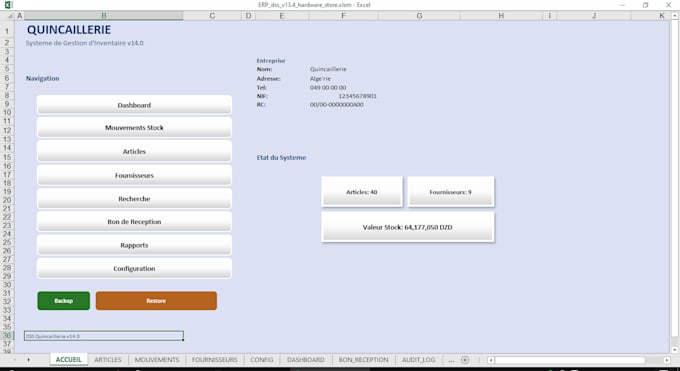Click the Etat du Systeme heading

[x=281, y=158]
